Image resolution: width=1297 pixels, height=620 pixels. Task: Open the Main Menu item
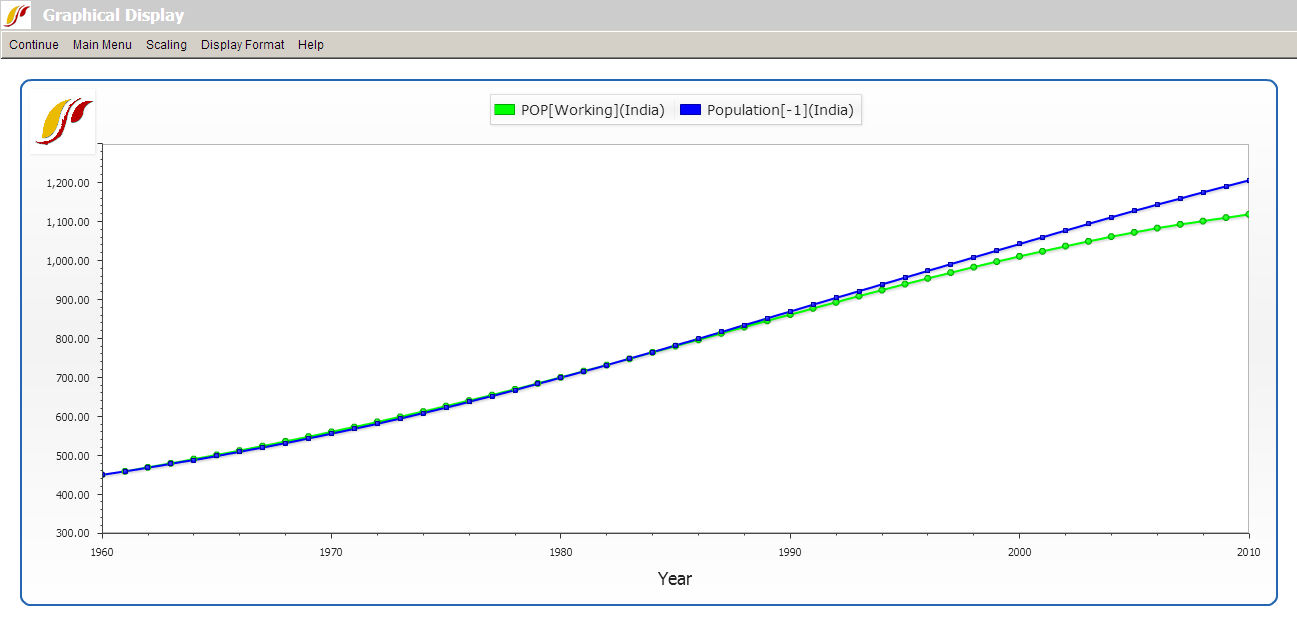point(102,45)
